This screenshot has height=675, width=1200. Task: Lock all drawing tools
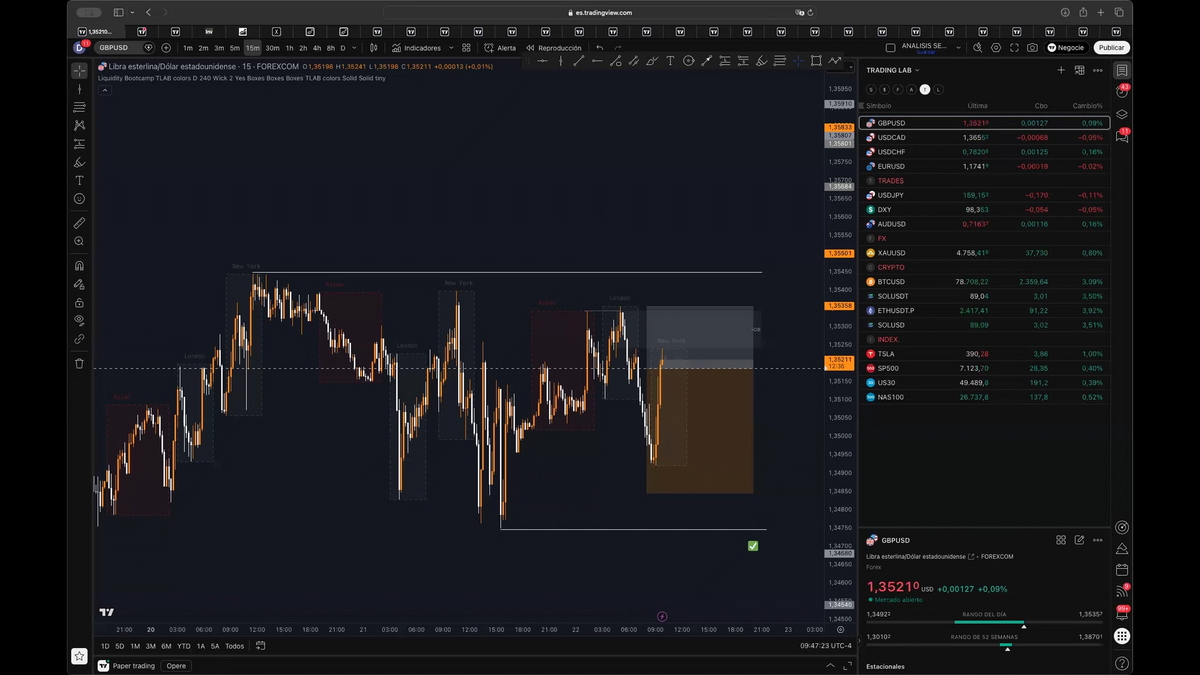pos(79,302)
